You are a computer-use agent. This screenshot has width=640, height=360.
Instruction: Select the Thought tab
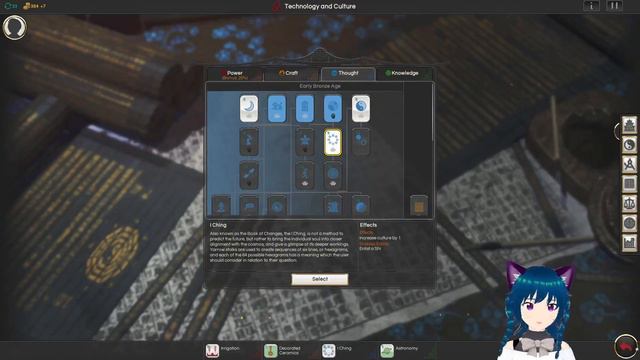pyautogui.click(x=347, y=73)
